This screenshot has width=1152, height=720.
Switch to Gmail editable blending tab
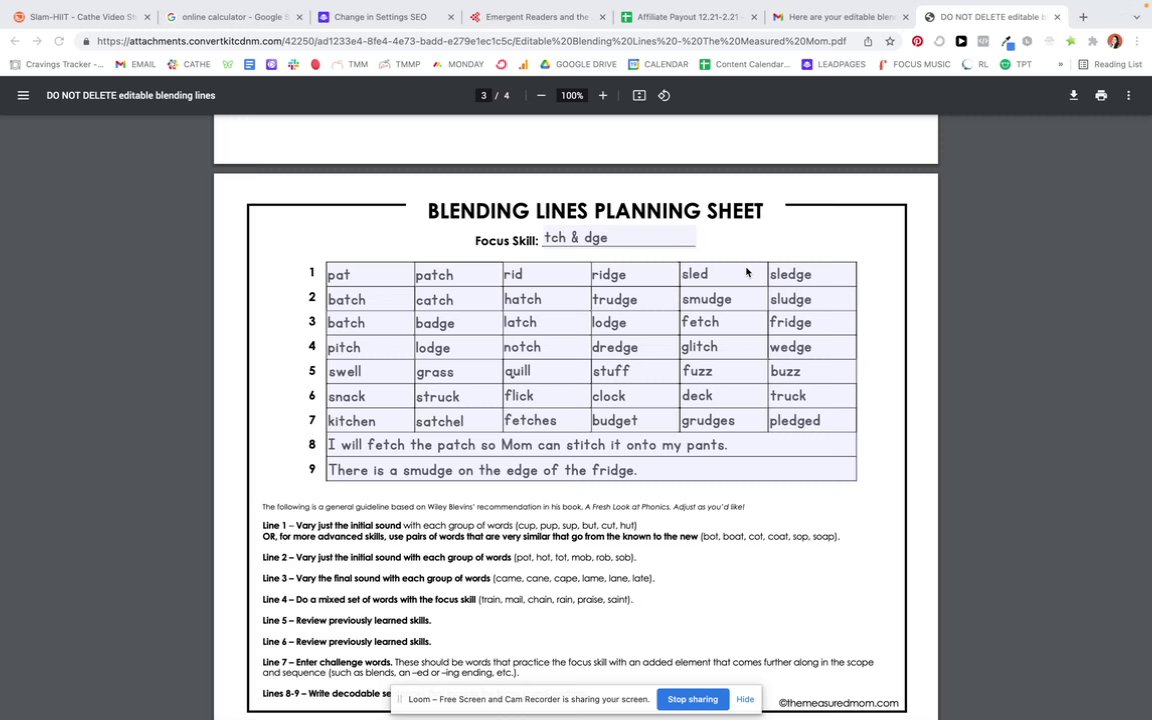click(x=840, y=17)
